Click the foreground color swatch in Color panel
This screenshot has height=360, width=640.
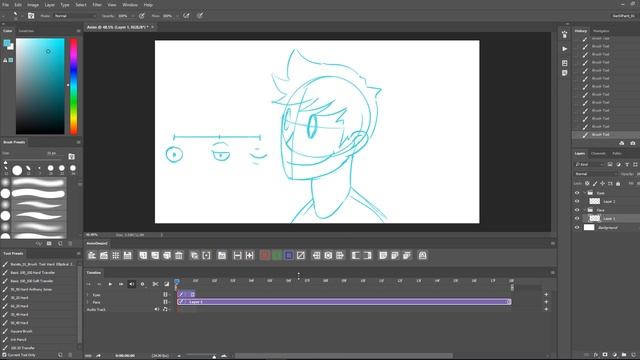[7, 42]
